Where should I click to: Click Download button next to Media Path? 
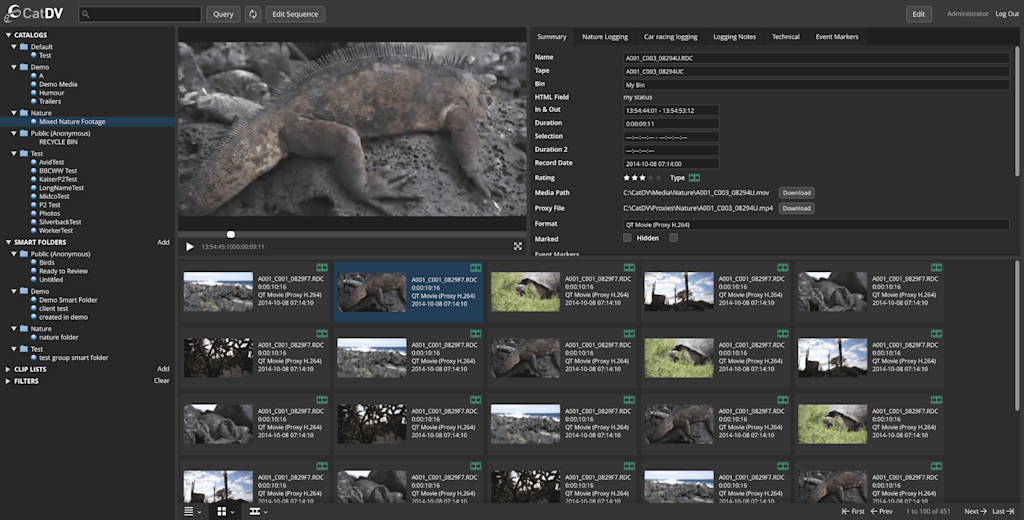[x=796, y=193]
